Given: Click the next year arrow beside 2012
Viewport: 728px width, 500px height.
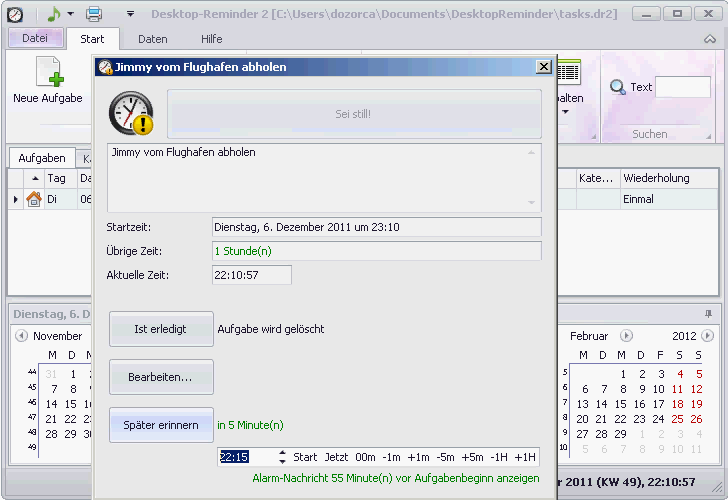Looking at the screenshot, I should (x=707, y=335).
